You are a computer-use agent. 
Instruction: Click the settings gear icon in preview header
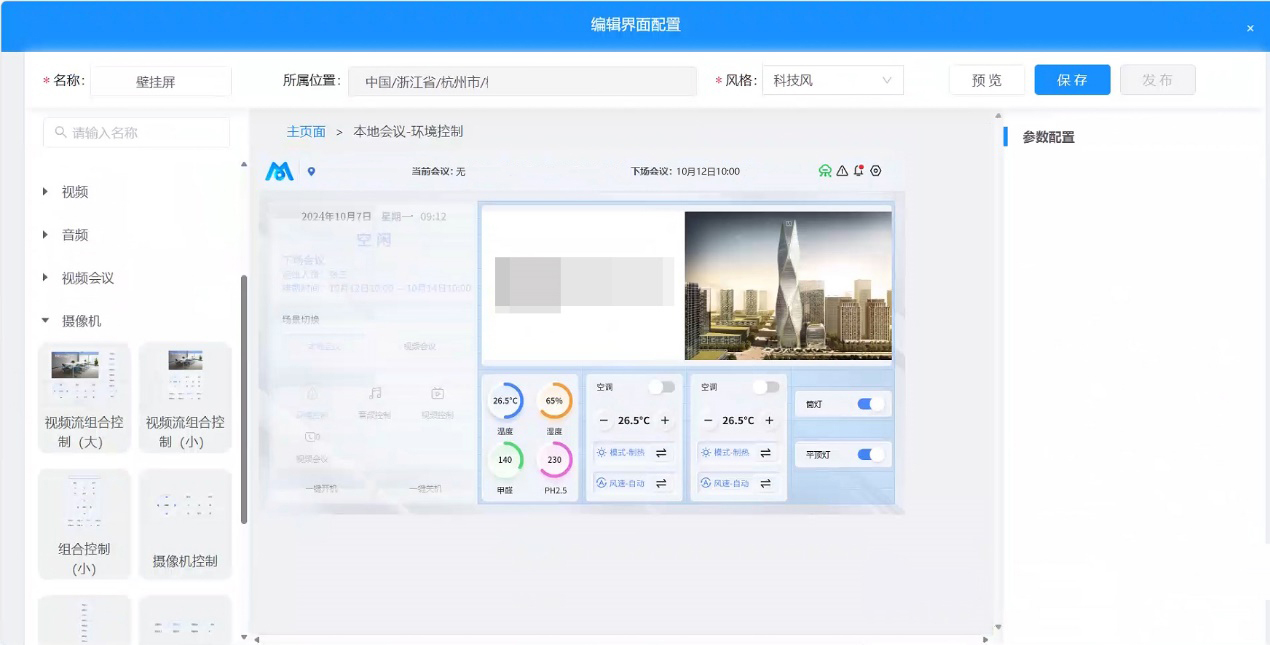click(876, 171)
